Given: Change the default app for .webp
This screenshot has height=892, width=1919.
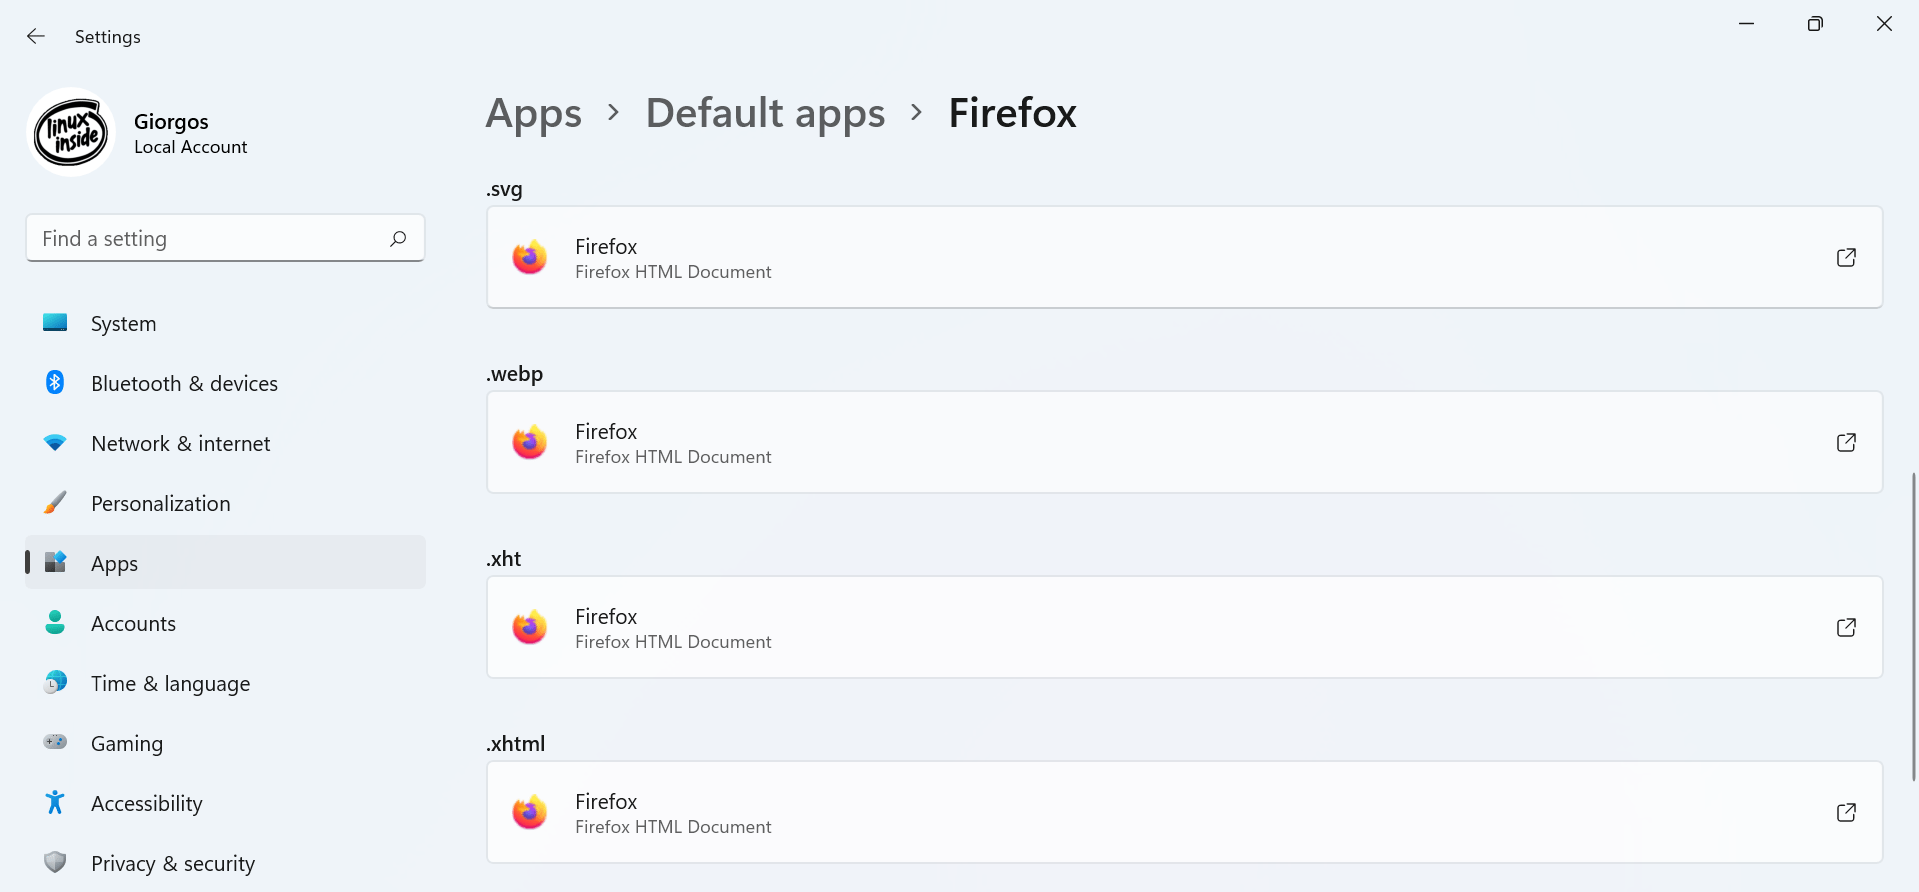Looking at the screenshot, I should click(1184, 442).
